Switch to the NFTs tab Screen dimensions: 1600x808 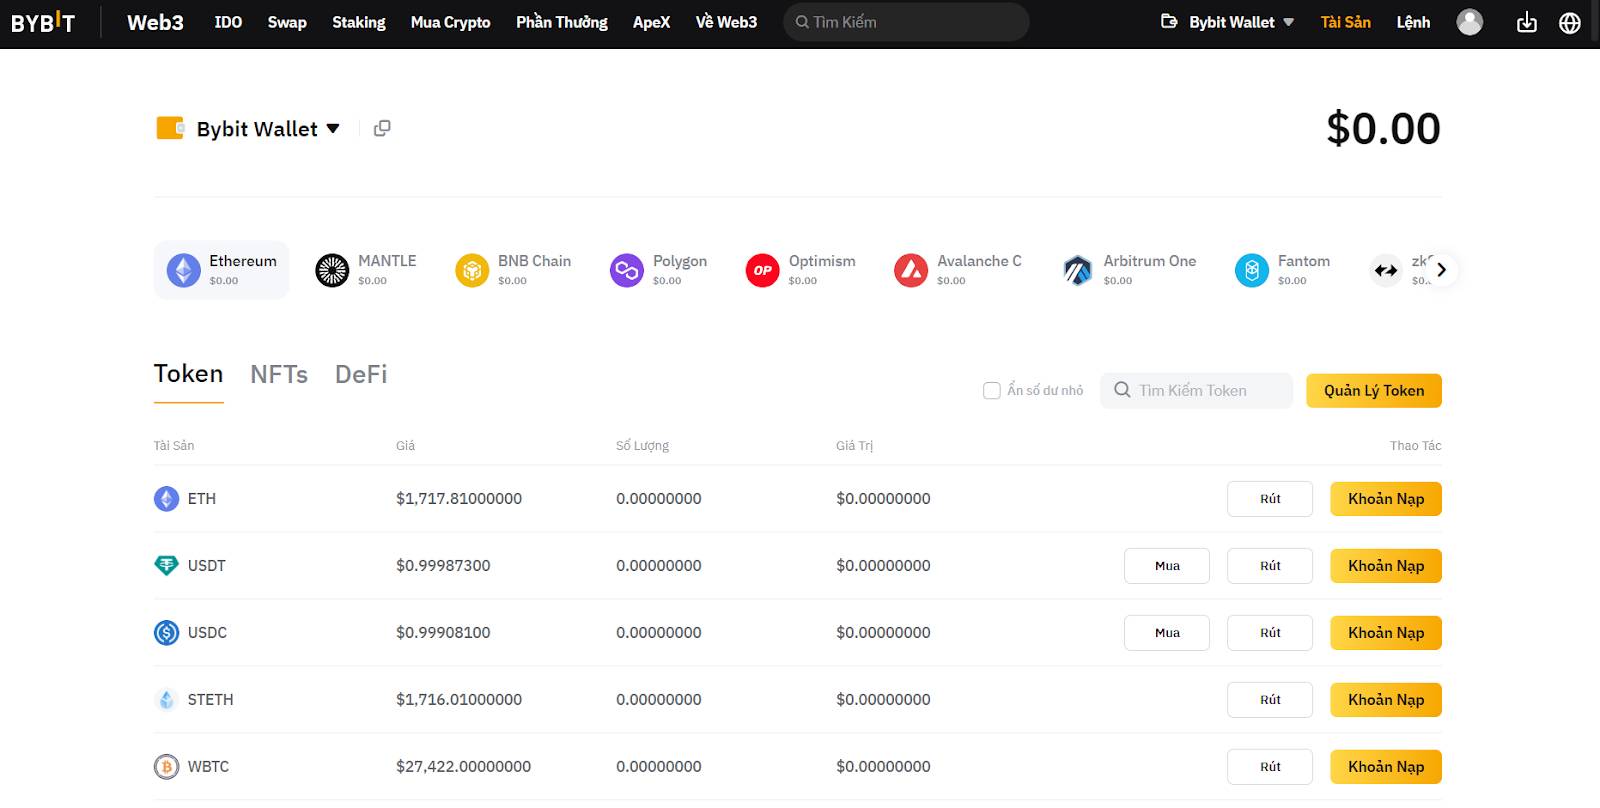tap(279, 374)
